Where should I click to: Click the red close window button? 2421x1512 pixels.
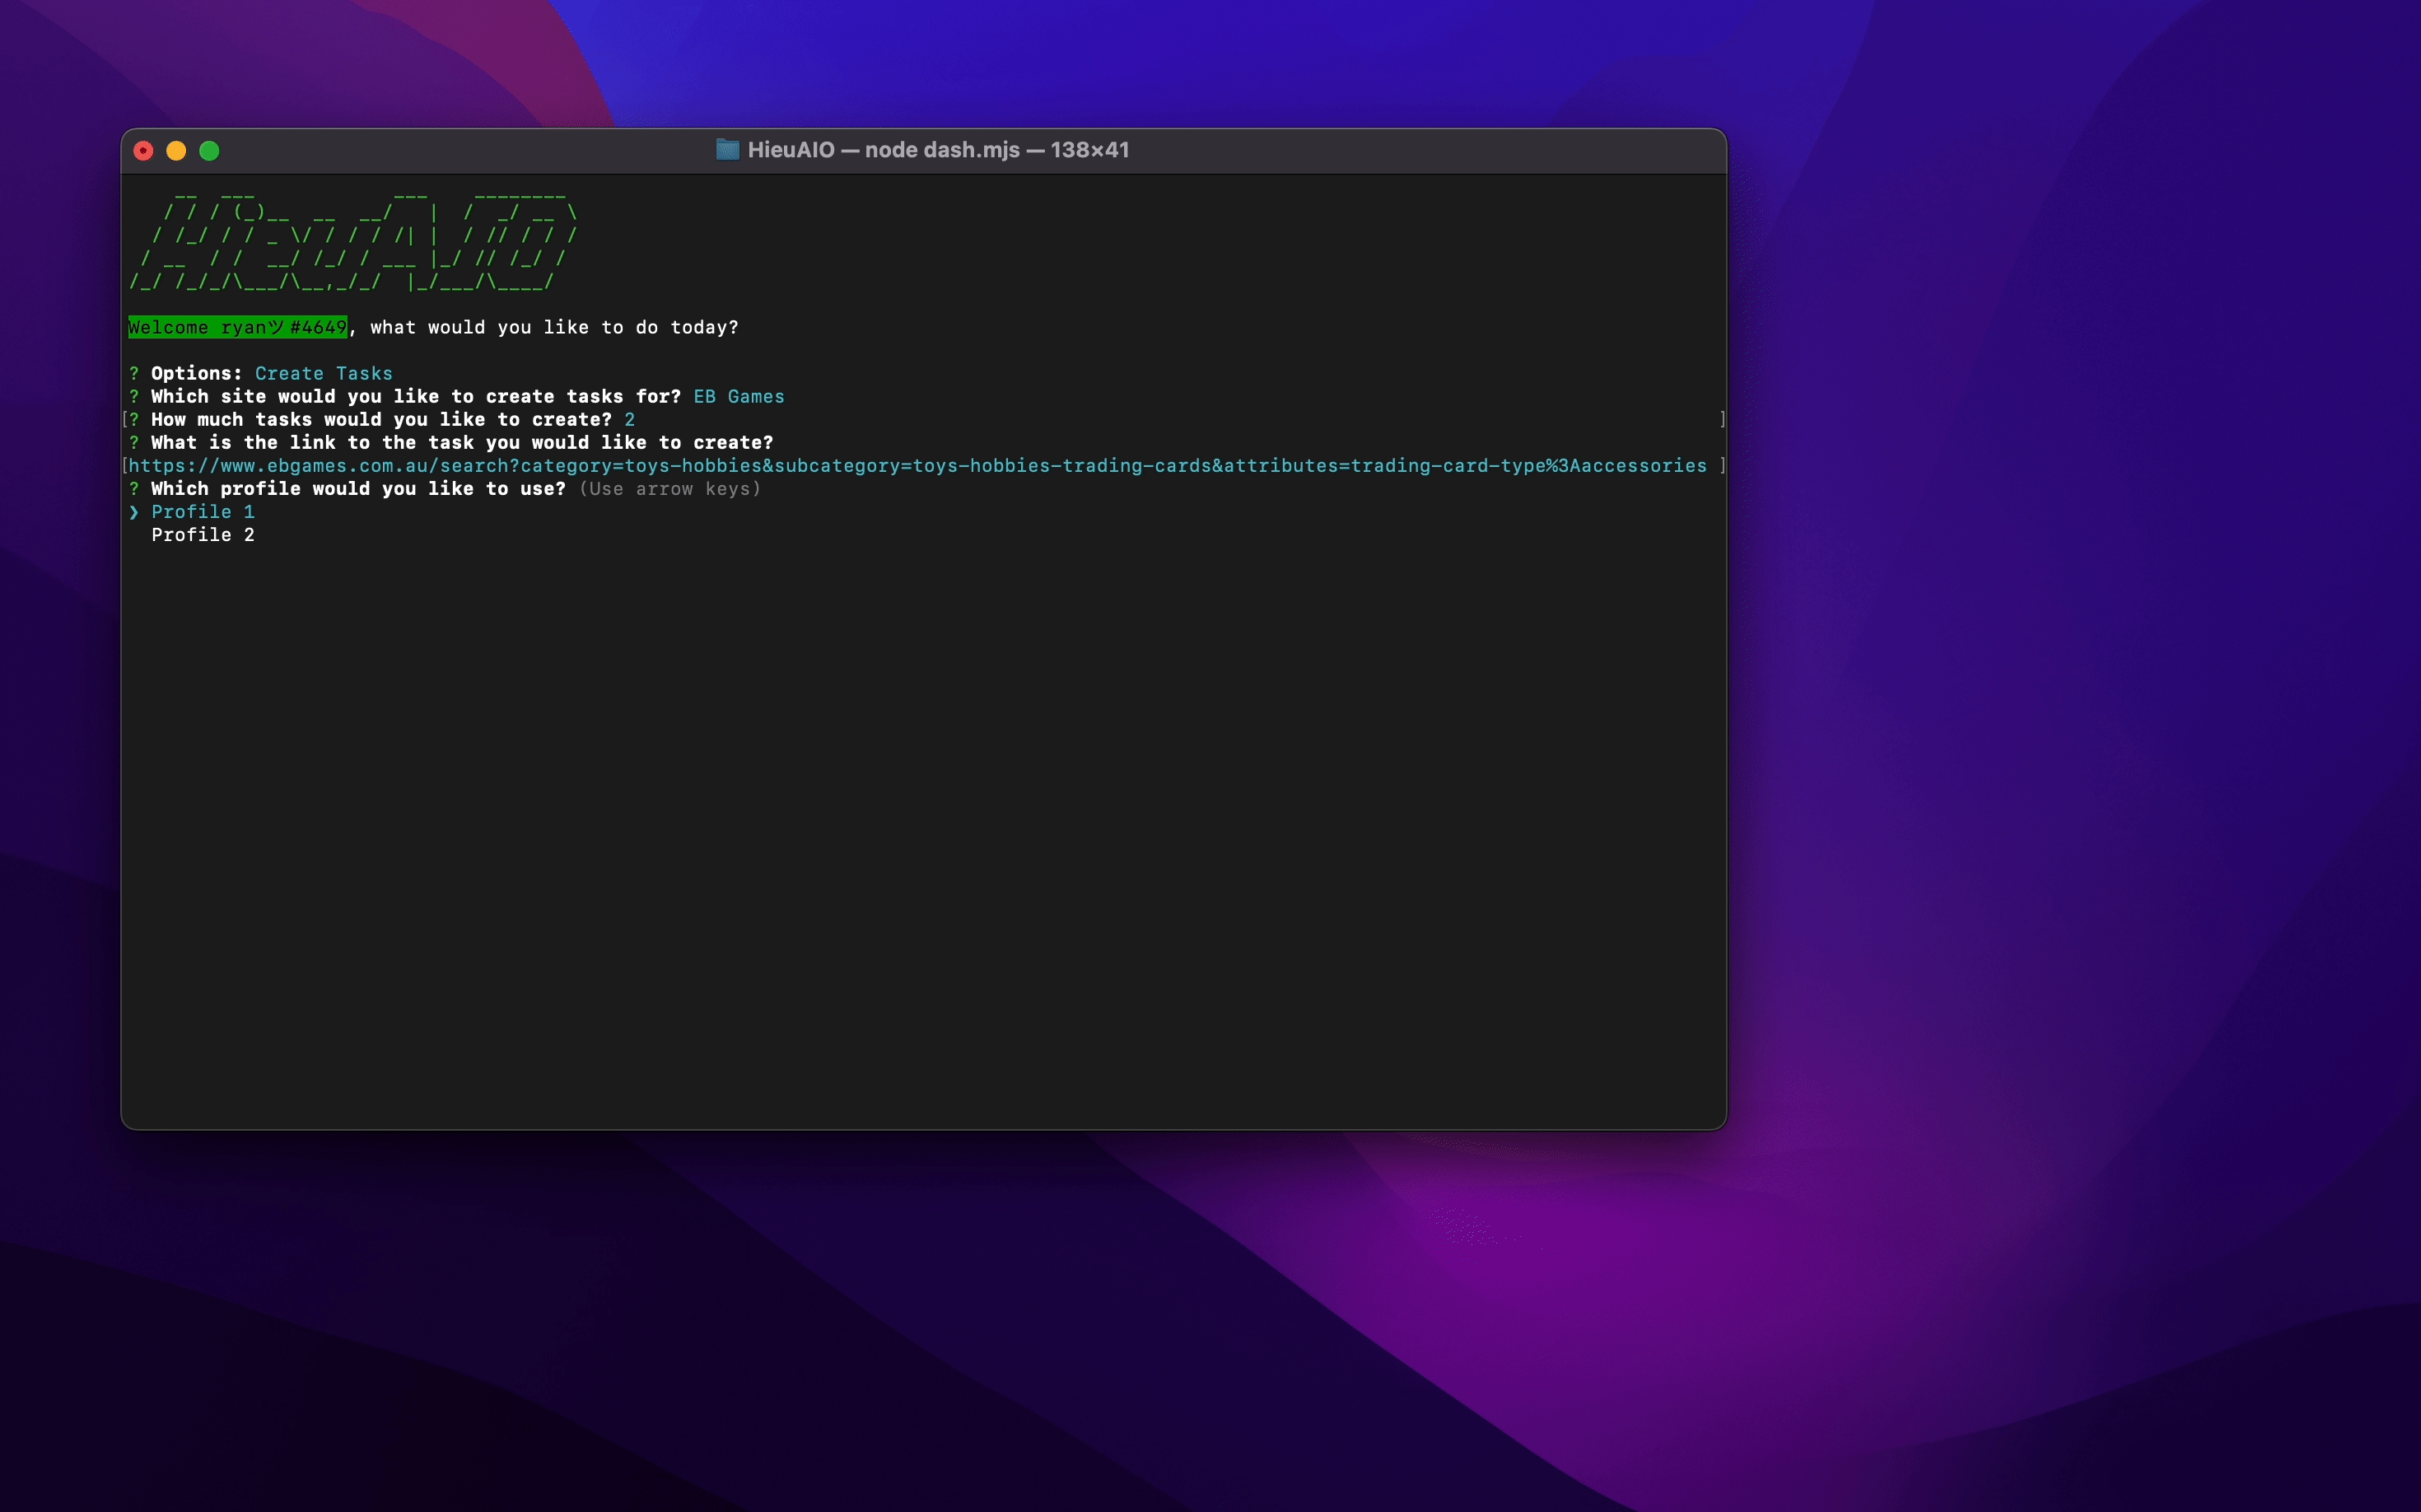tap(143, 151)
